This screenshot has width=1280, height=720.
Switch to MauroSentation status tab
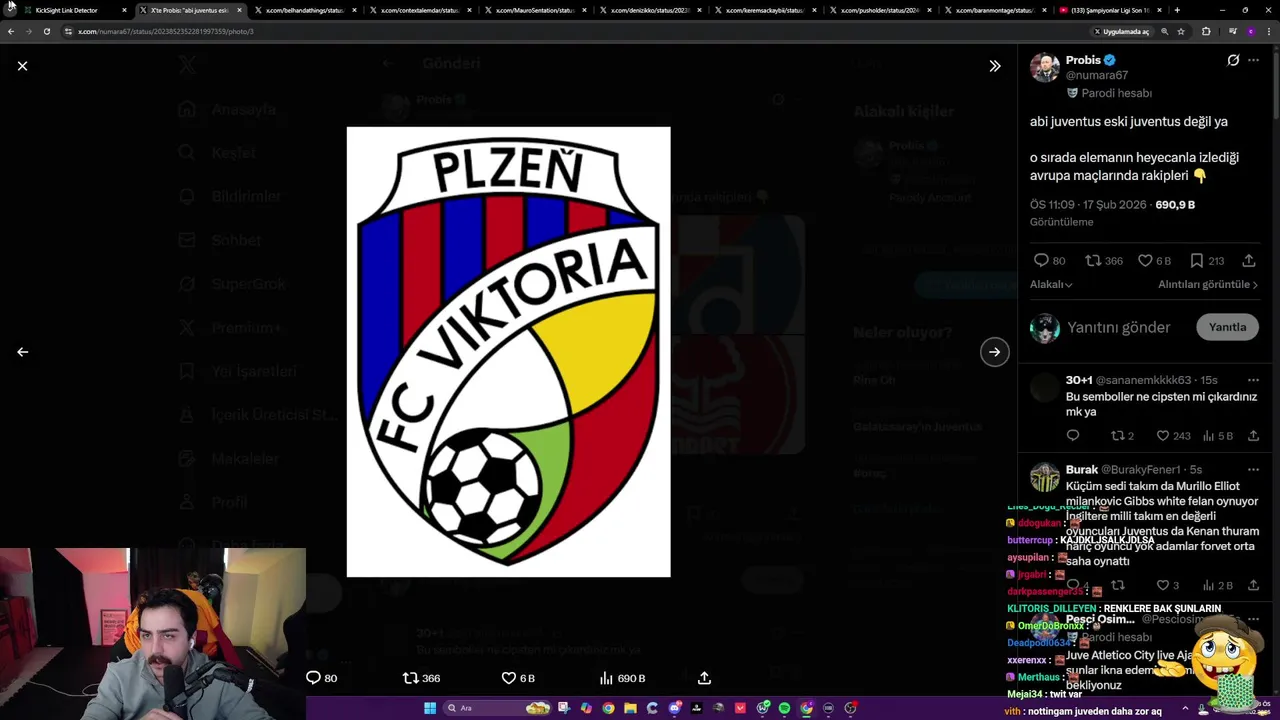point(534,10)
